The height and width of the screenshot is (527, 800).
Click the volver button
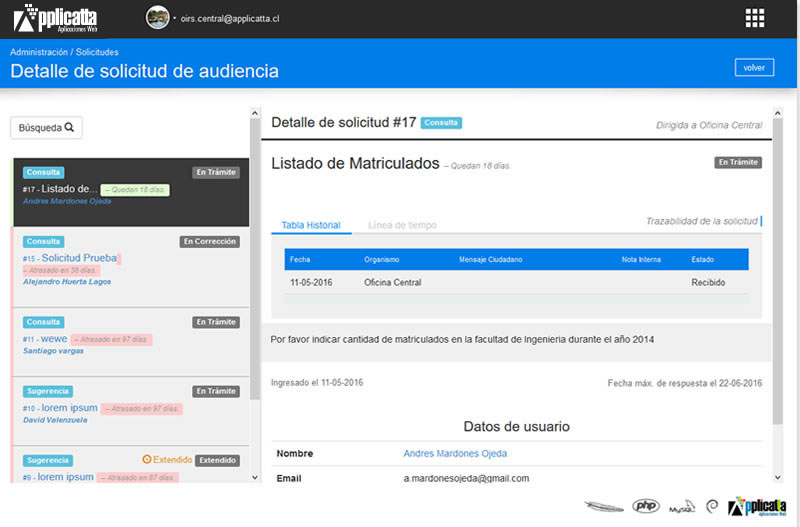pos(754,68)
